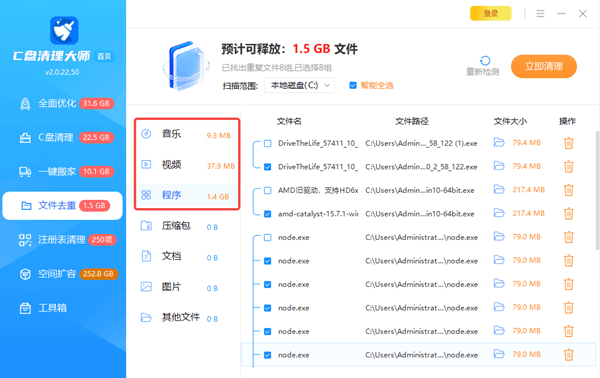600x378 pixels.
Task: Click the path ending in _58_122 (1).exe
Action: (421, 143)
